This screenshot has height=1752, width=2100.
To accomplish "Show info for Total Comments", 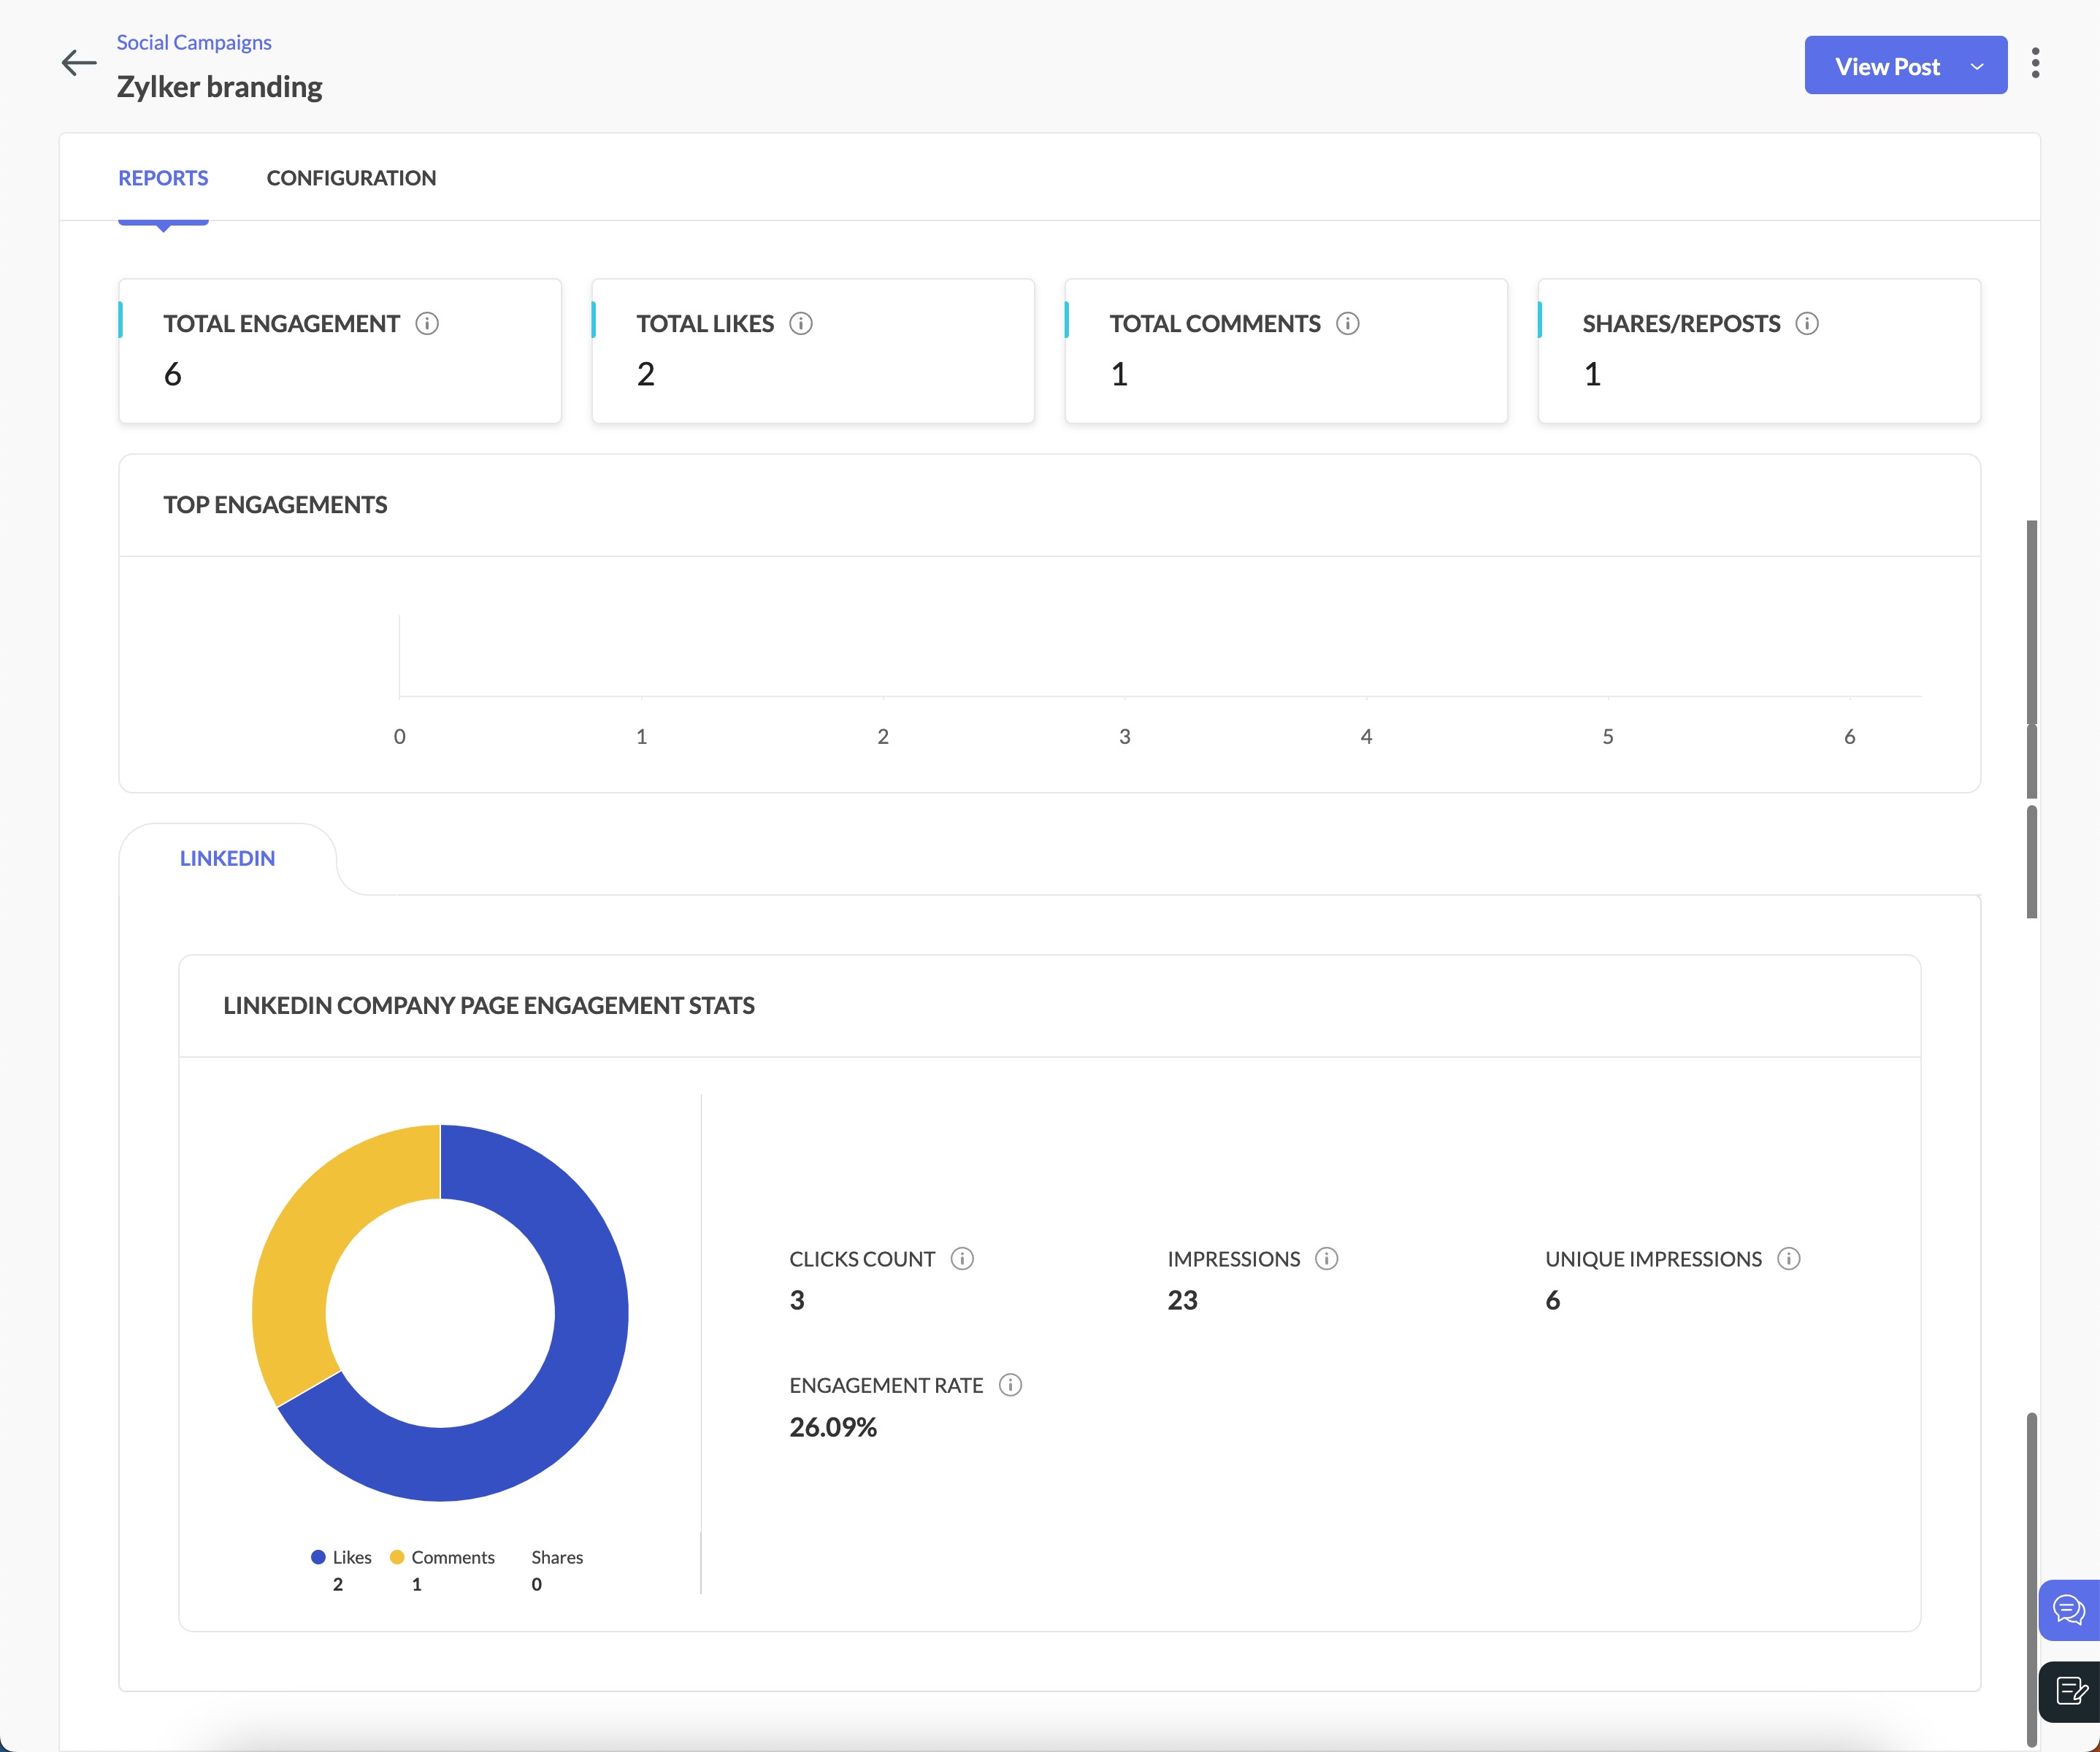I will click(x=1348, y=323).
